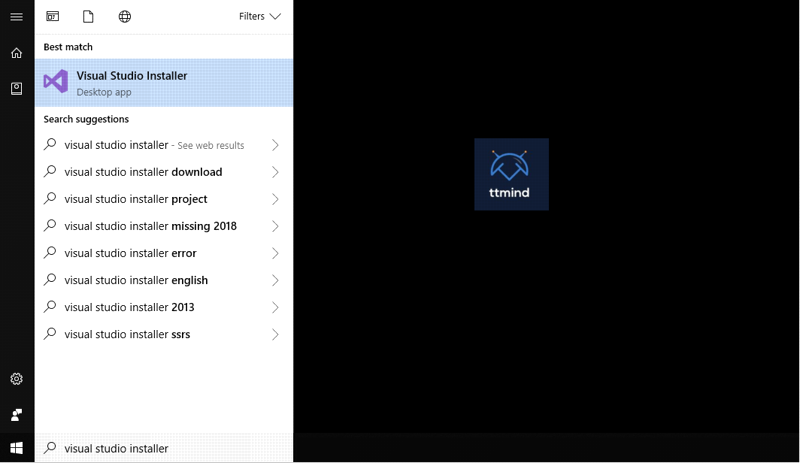Go to the Home sidebar icon
800x463 pixels.
[16, 53]
